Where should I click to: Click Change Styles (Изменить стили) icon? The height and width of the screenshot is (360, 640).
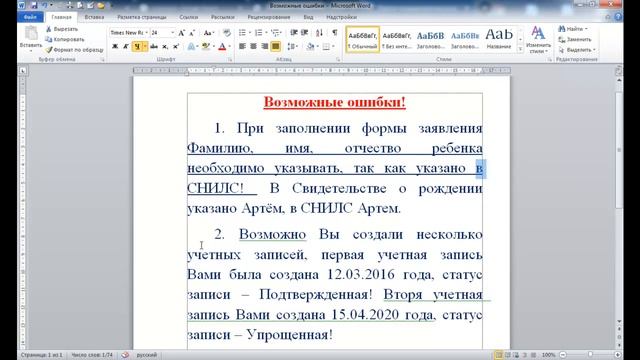coord(538,33)
